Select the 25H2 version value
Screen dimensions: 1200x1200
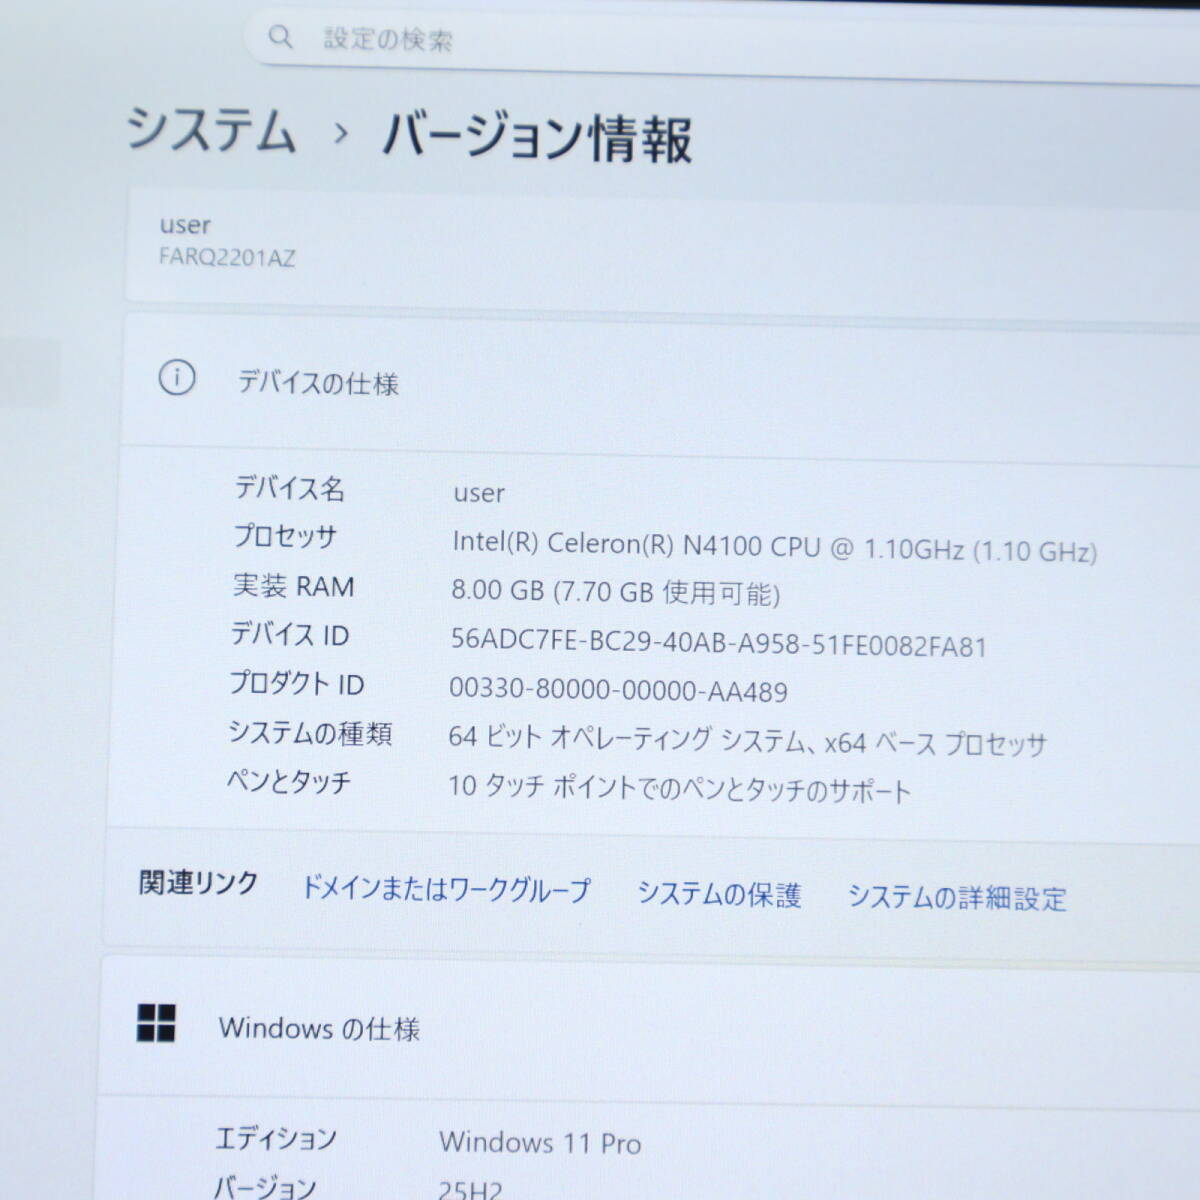click(470, 1189)
